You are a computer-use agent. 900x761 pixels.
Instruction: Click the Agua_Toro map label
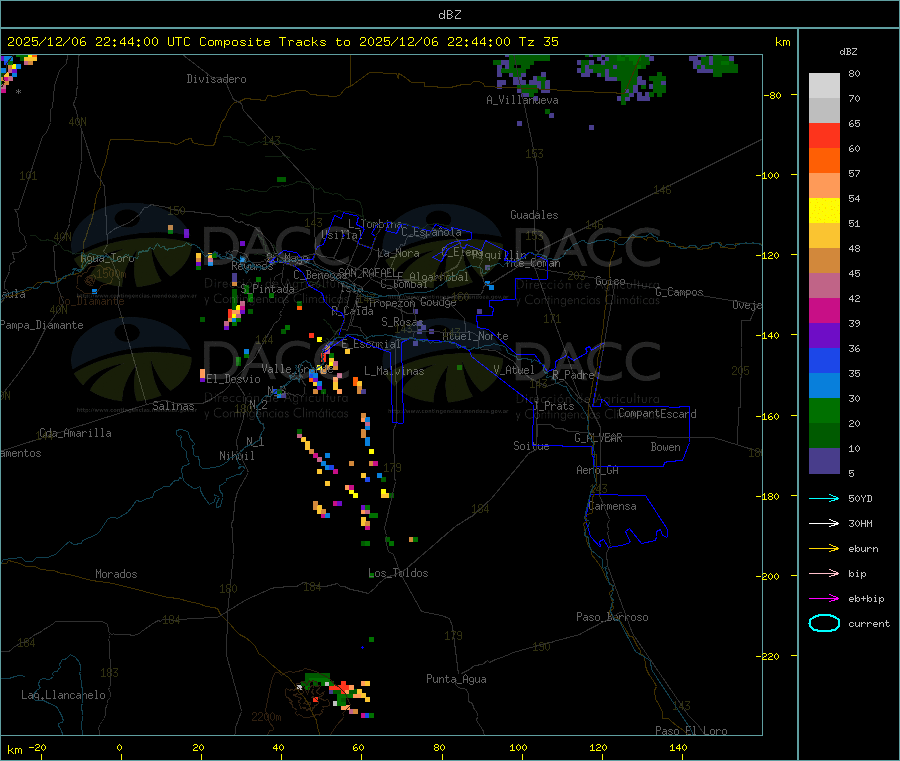pyautogui.click(x=107, y=258)
